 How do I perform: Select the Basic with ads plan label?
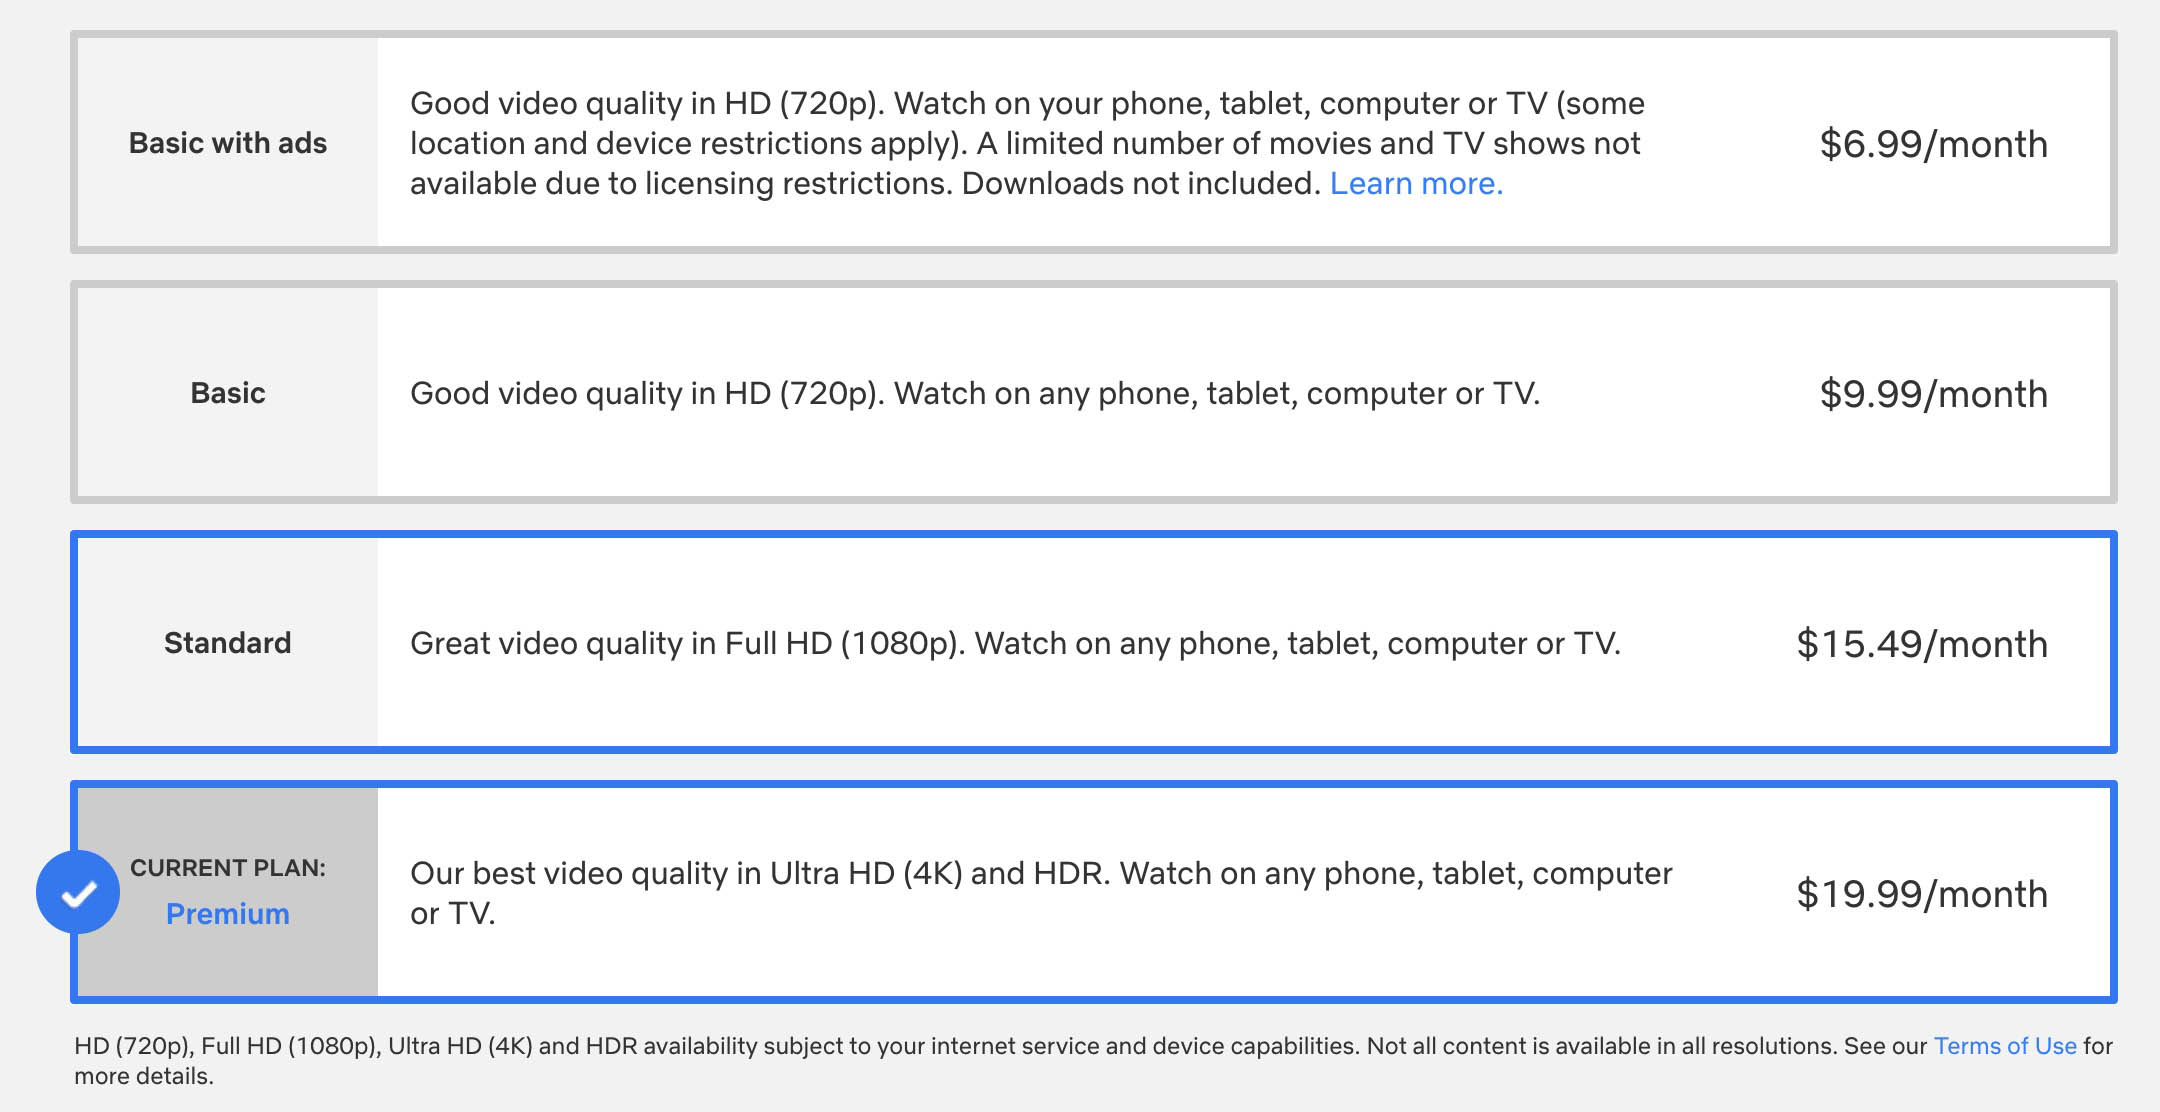[x=228, y=143]
